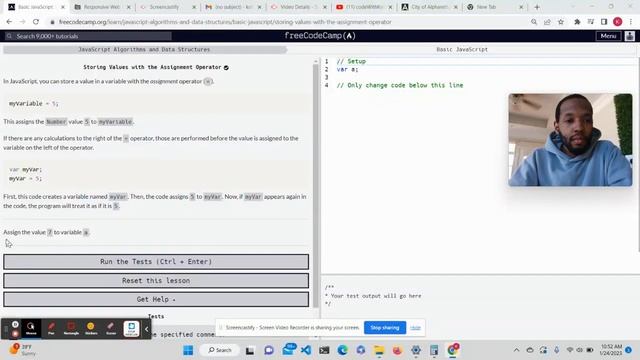Image resolution: width=640 pixels, height=360 pixels.
Task: Go to freeCodeCamp home via header logo
Action: point(320,36)
